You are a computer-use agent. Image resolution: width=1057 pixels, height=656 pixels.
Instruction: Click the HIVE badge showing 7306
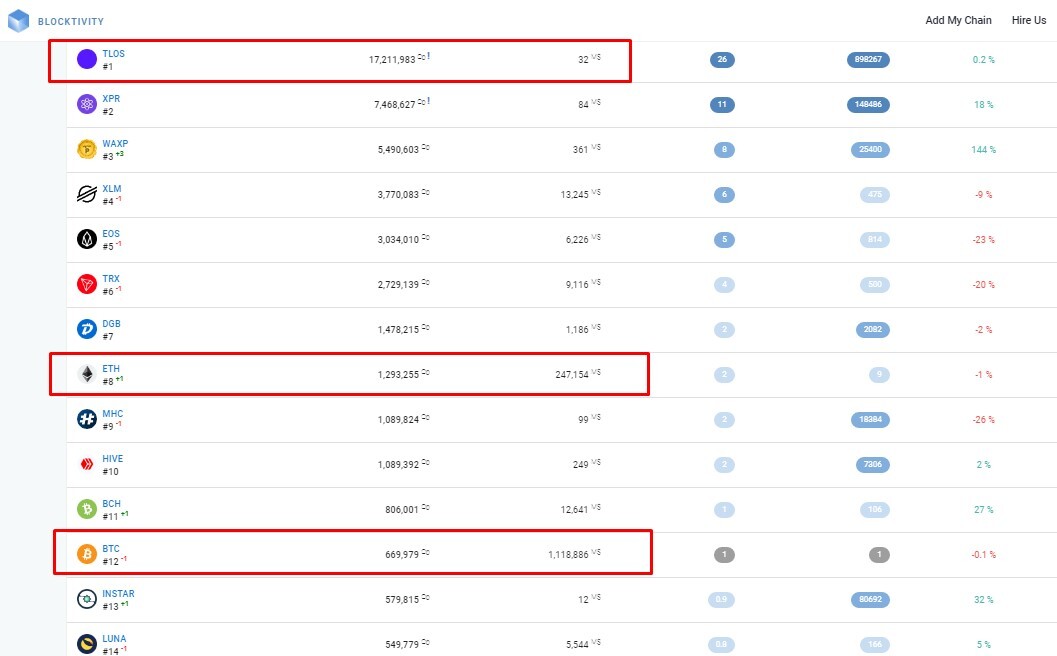(872, 465)
